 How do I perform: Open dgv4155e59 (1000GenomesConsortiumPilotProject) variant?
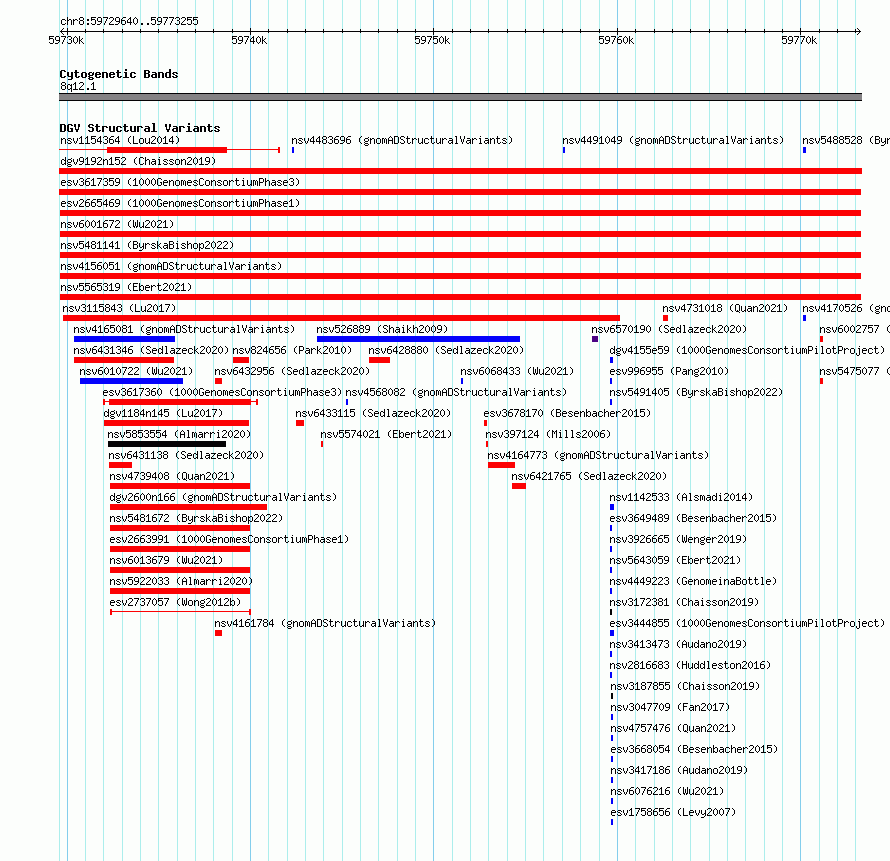point(747,350)
